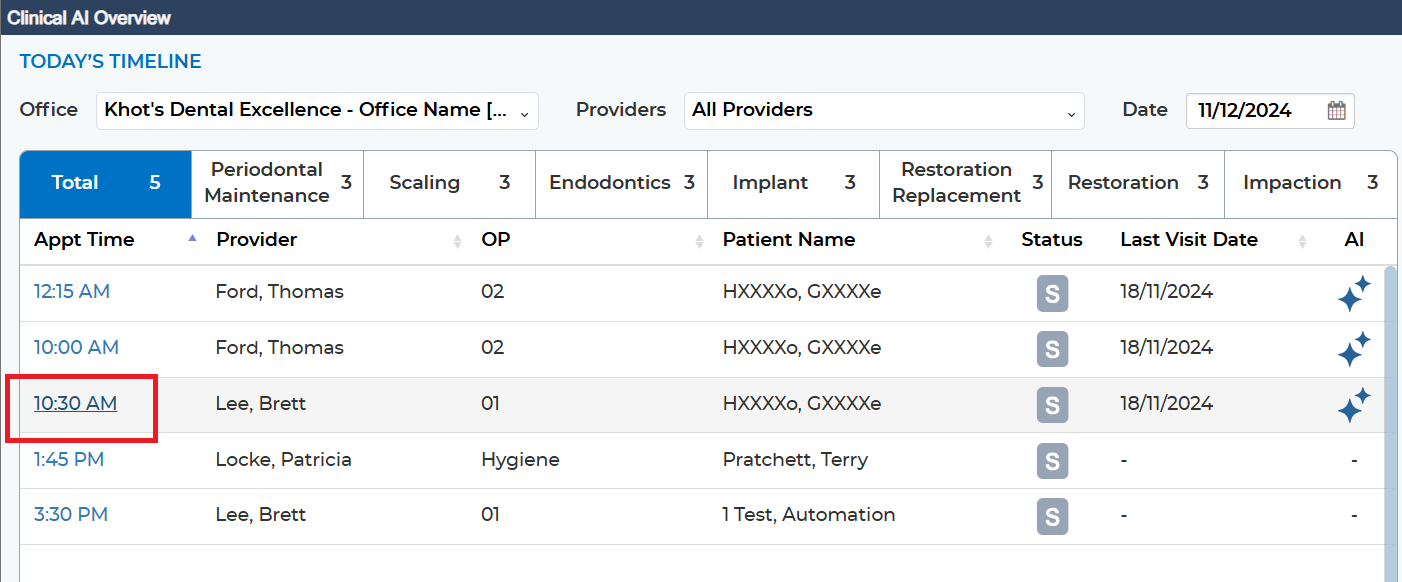The image size is (1402, 582).
Task: Click OP 02 in 10:00 AM row
Action: click(493, 348)
